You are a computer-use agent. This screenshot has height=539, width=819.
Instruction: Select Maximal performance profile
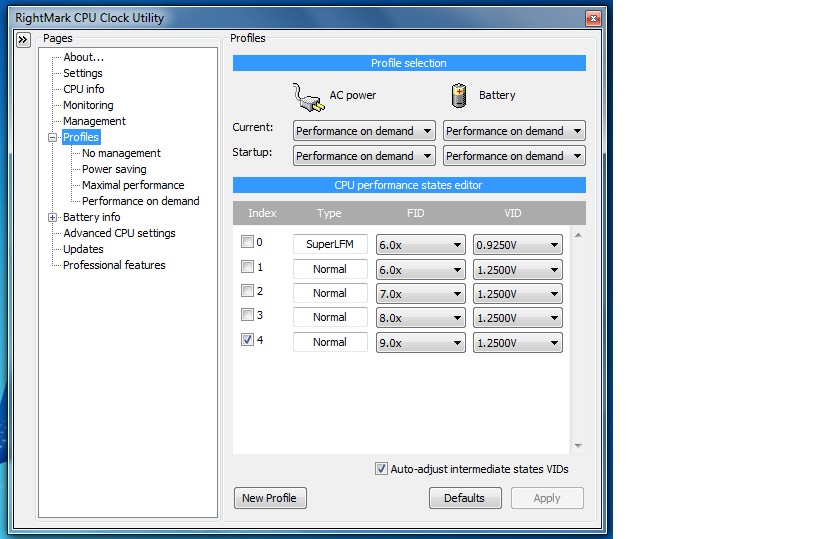pyautogui.click(x=133, y=185)
